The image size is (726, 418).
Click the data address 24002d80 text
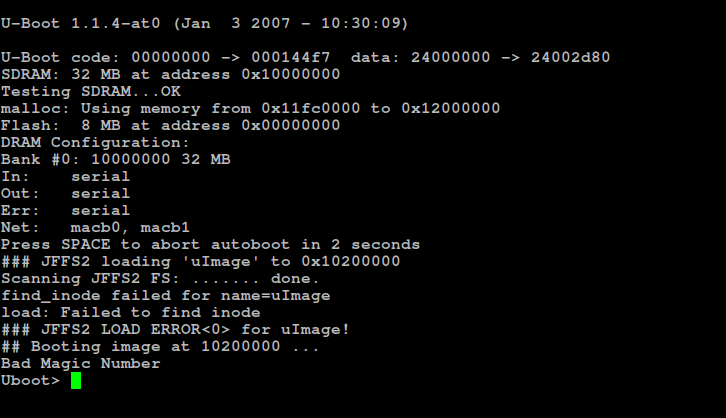(x=570, y=57)
